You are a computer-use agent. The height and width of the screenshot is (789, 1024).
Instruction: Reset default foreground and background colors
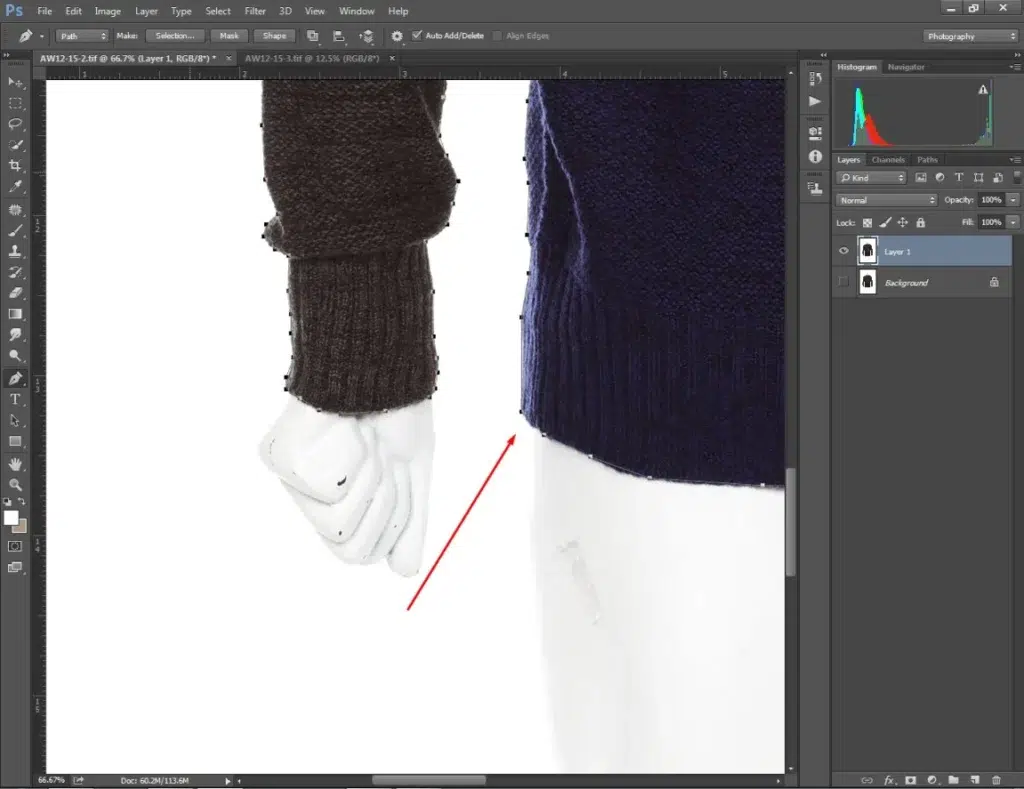tap(7, 502)
